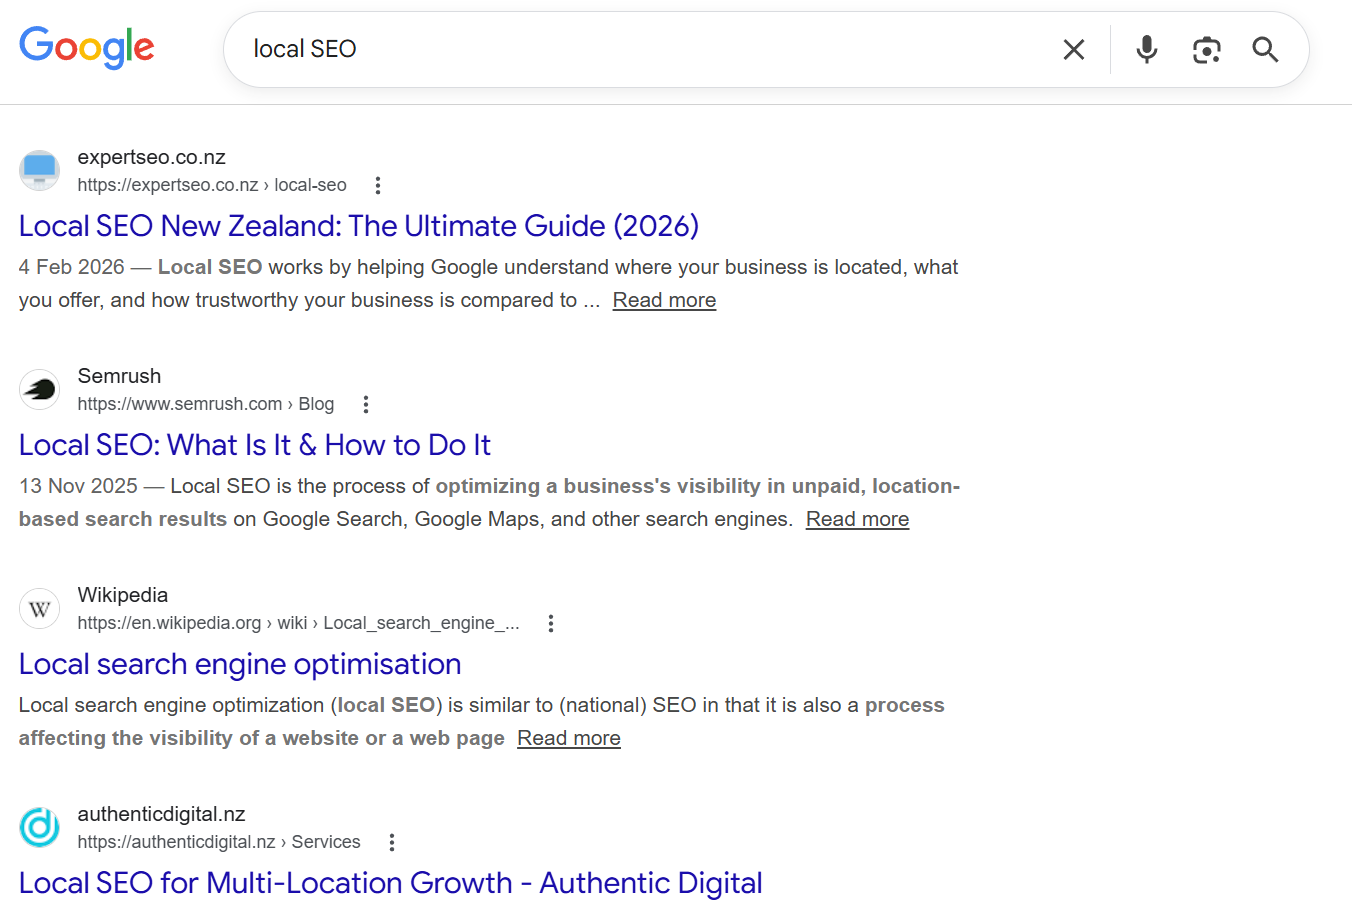The width and height of the screenshot is (1352, 910).
Task: Click Read more on Wikipedia snippet
Action: pyautogui.click(x=569, y=738)
